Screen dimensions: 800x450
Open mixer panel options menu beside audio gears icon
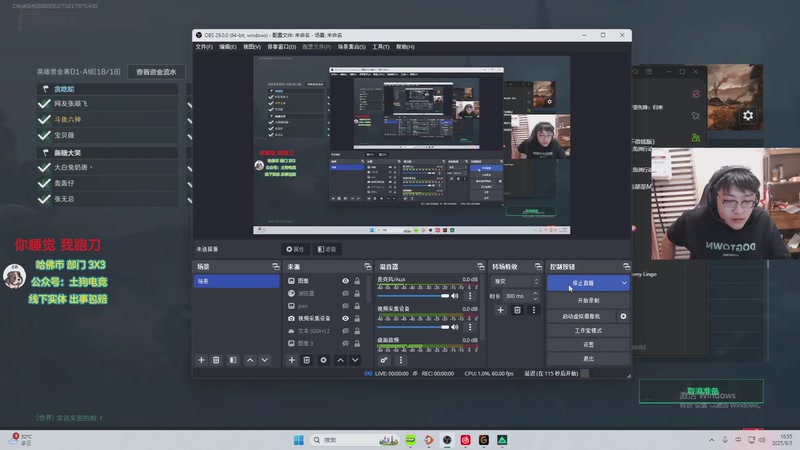[x=401, y=360]
